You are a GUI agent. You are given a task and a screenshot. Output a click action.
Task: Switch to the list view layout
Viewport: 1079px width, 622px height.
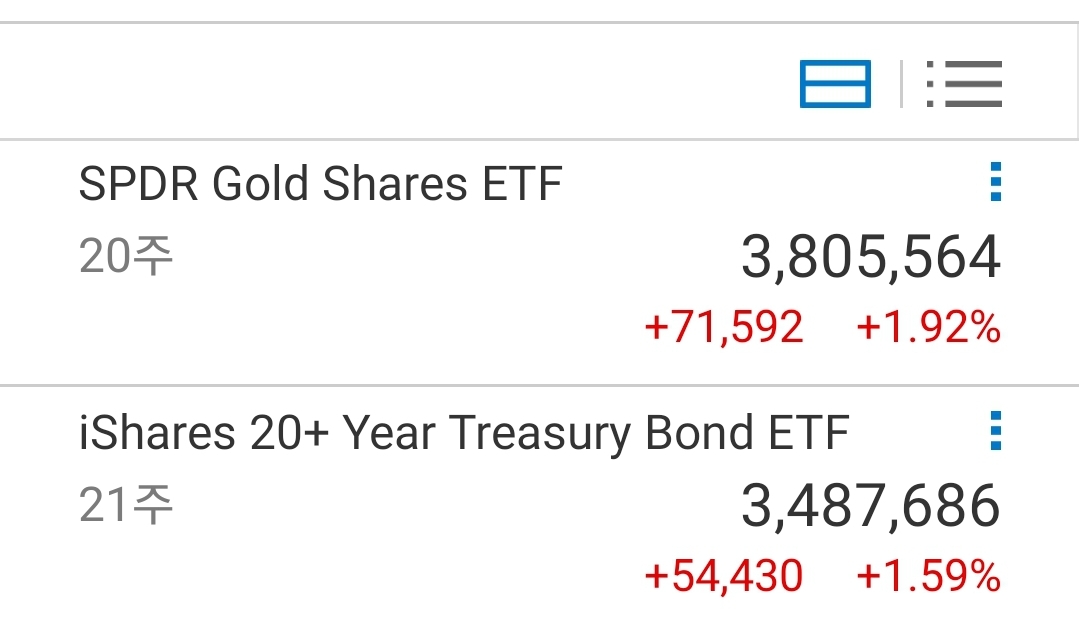(x=964, y=84)
